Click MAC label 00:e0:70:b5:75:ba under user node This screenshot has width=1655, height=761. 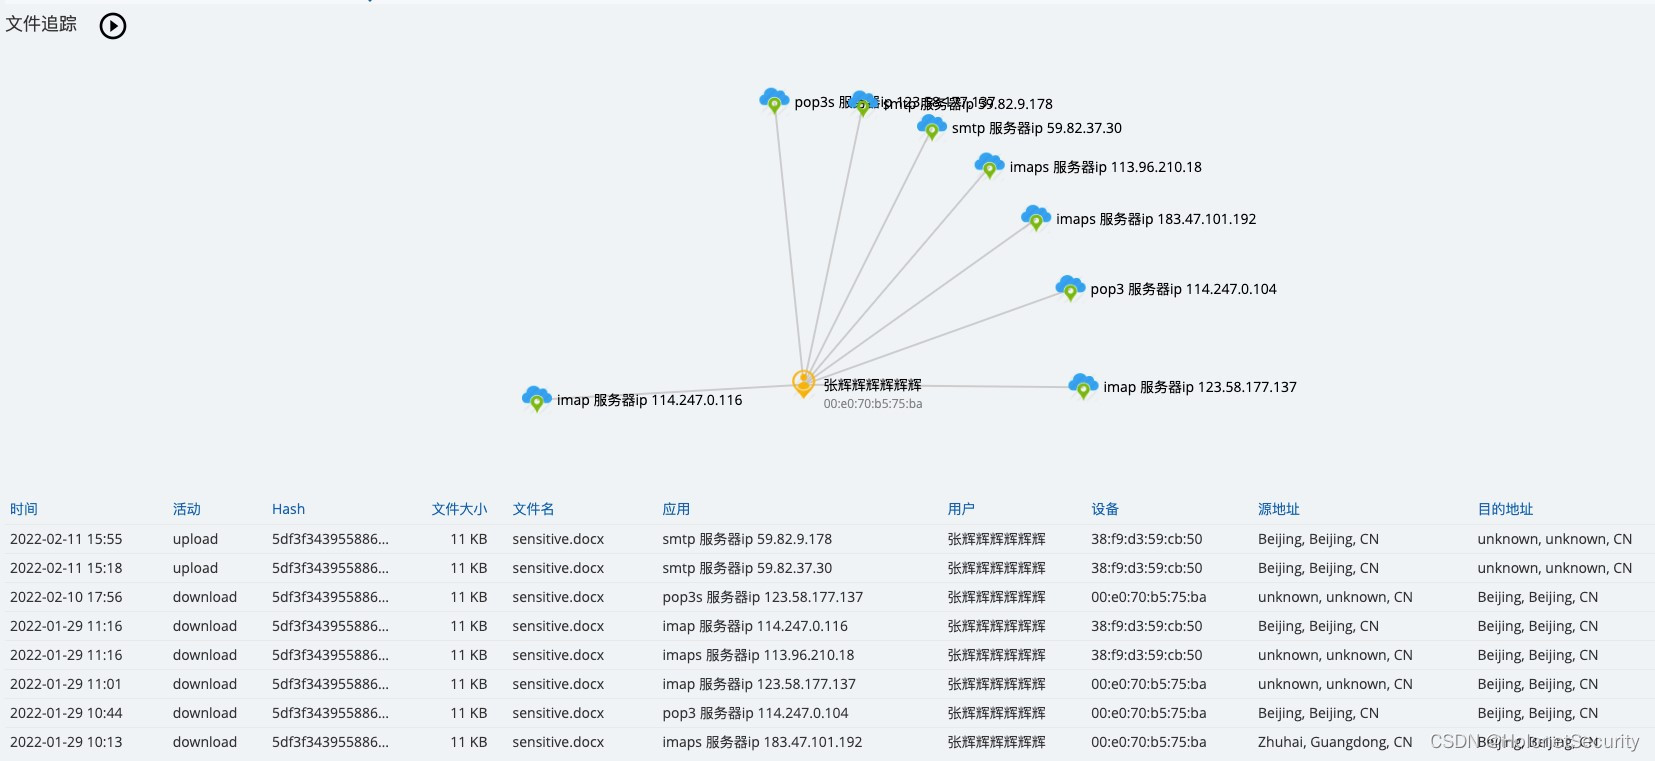pyautogui.click(x=873, y=404)
